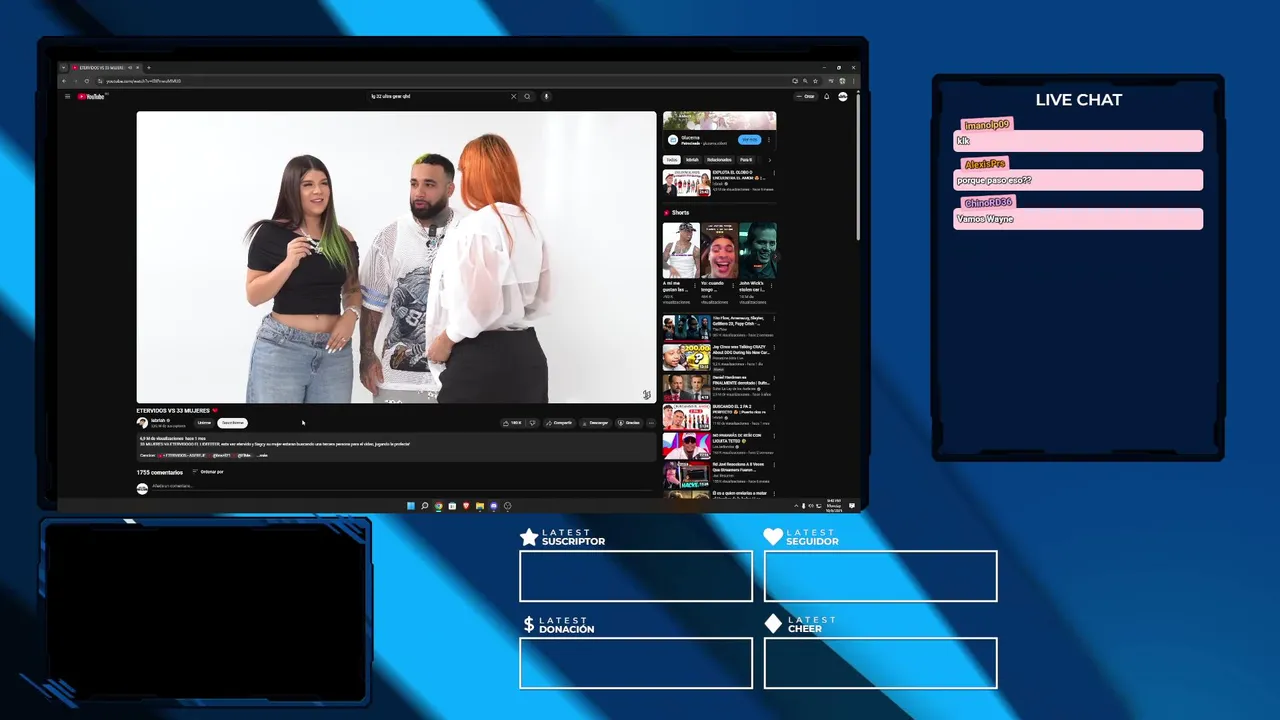Click chat message 'porque paso eso??'

pyautogui.click(x=1078, y=181)
